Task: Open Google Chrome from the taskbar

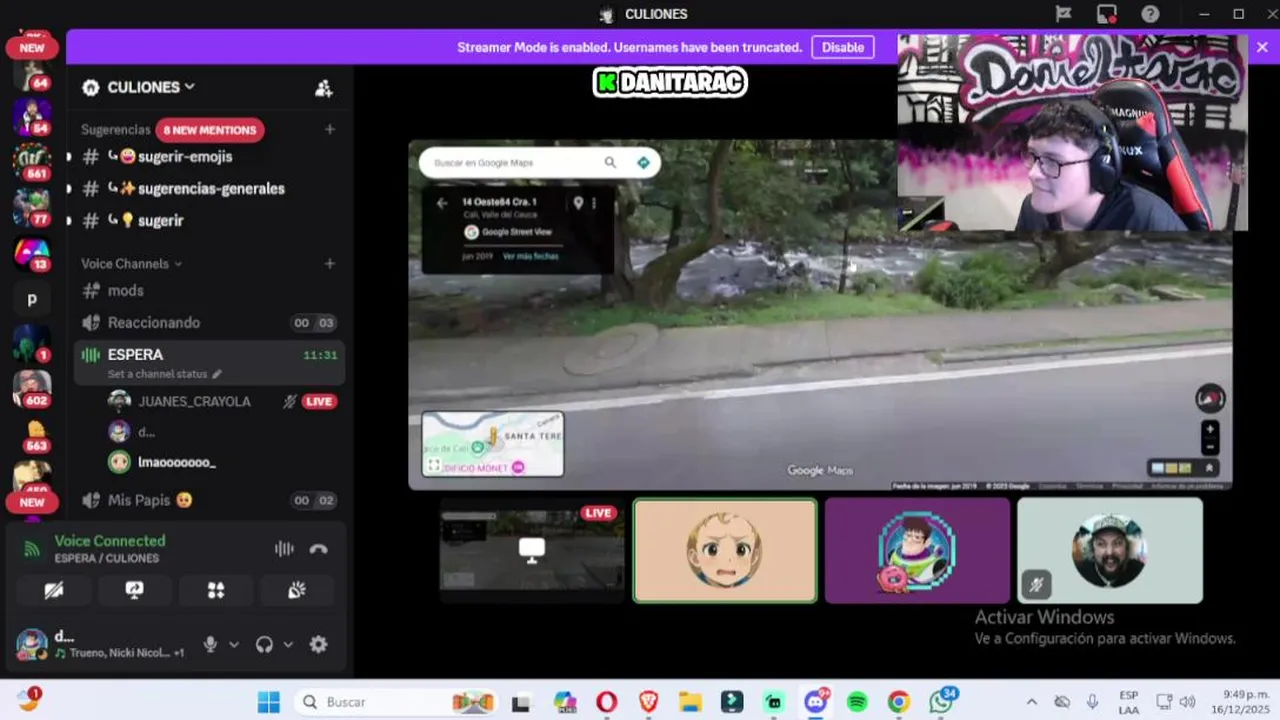Action: (x=899, y=702)
